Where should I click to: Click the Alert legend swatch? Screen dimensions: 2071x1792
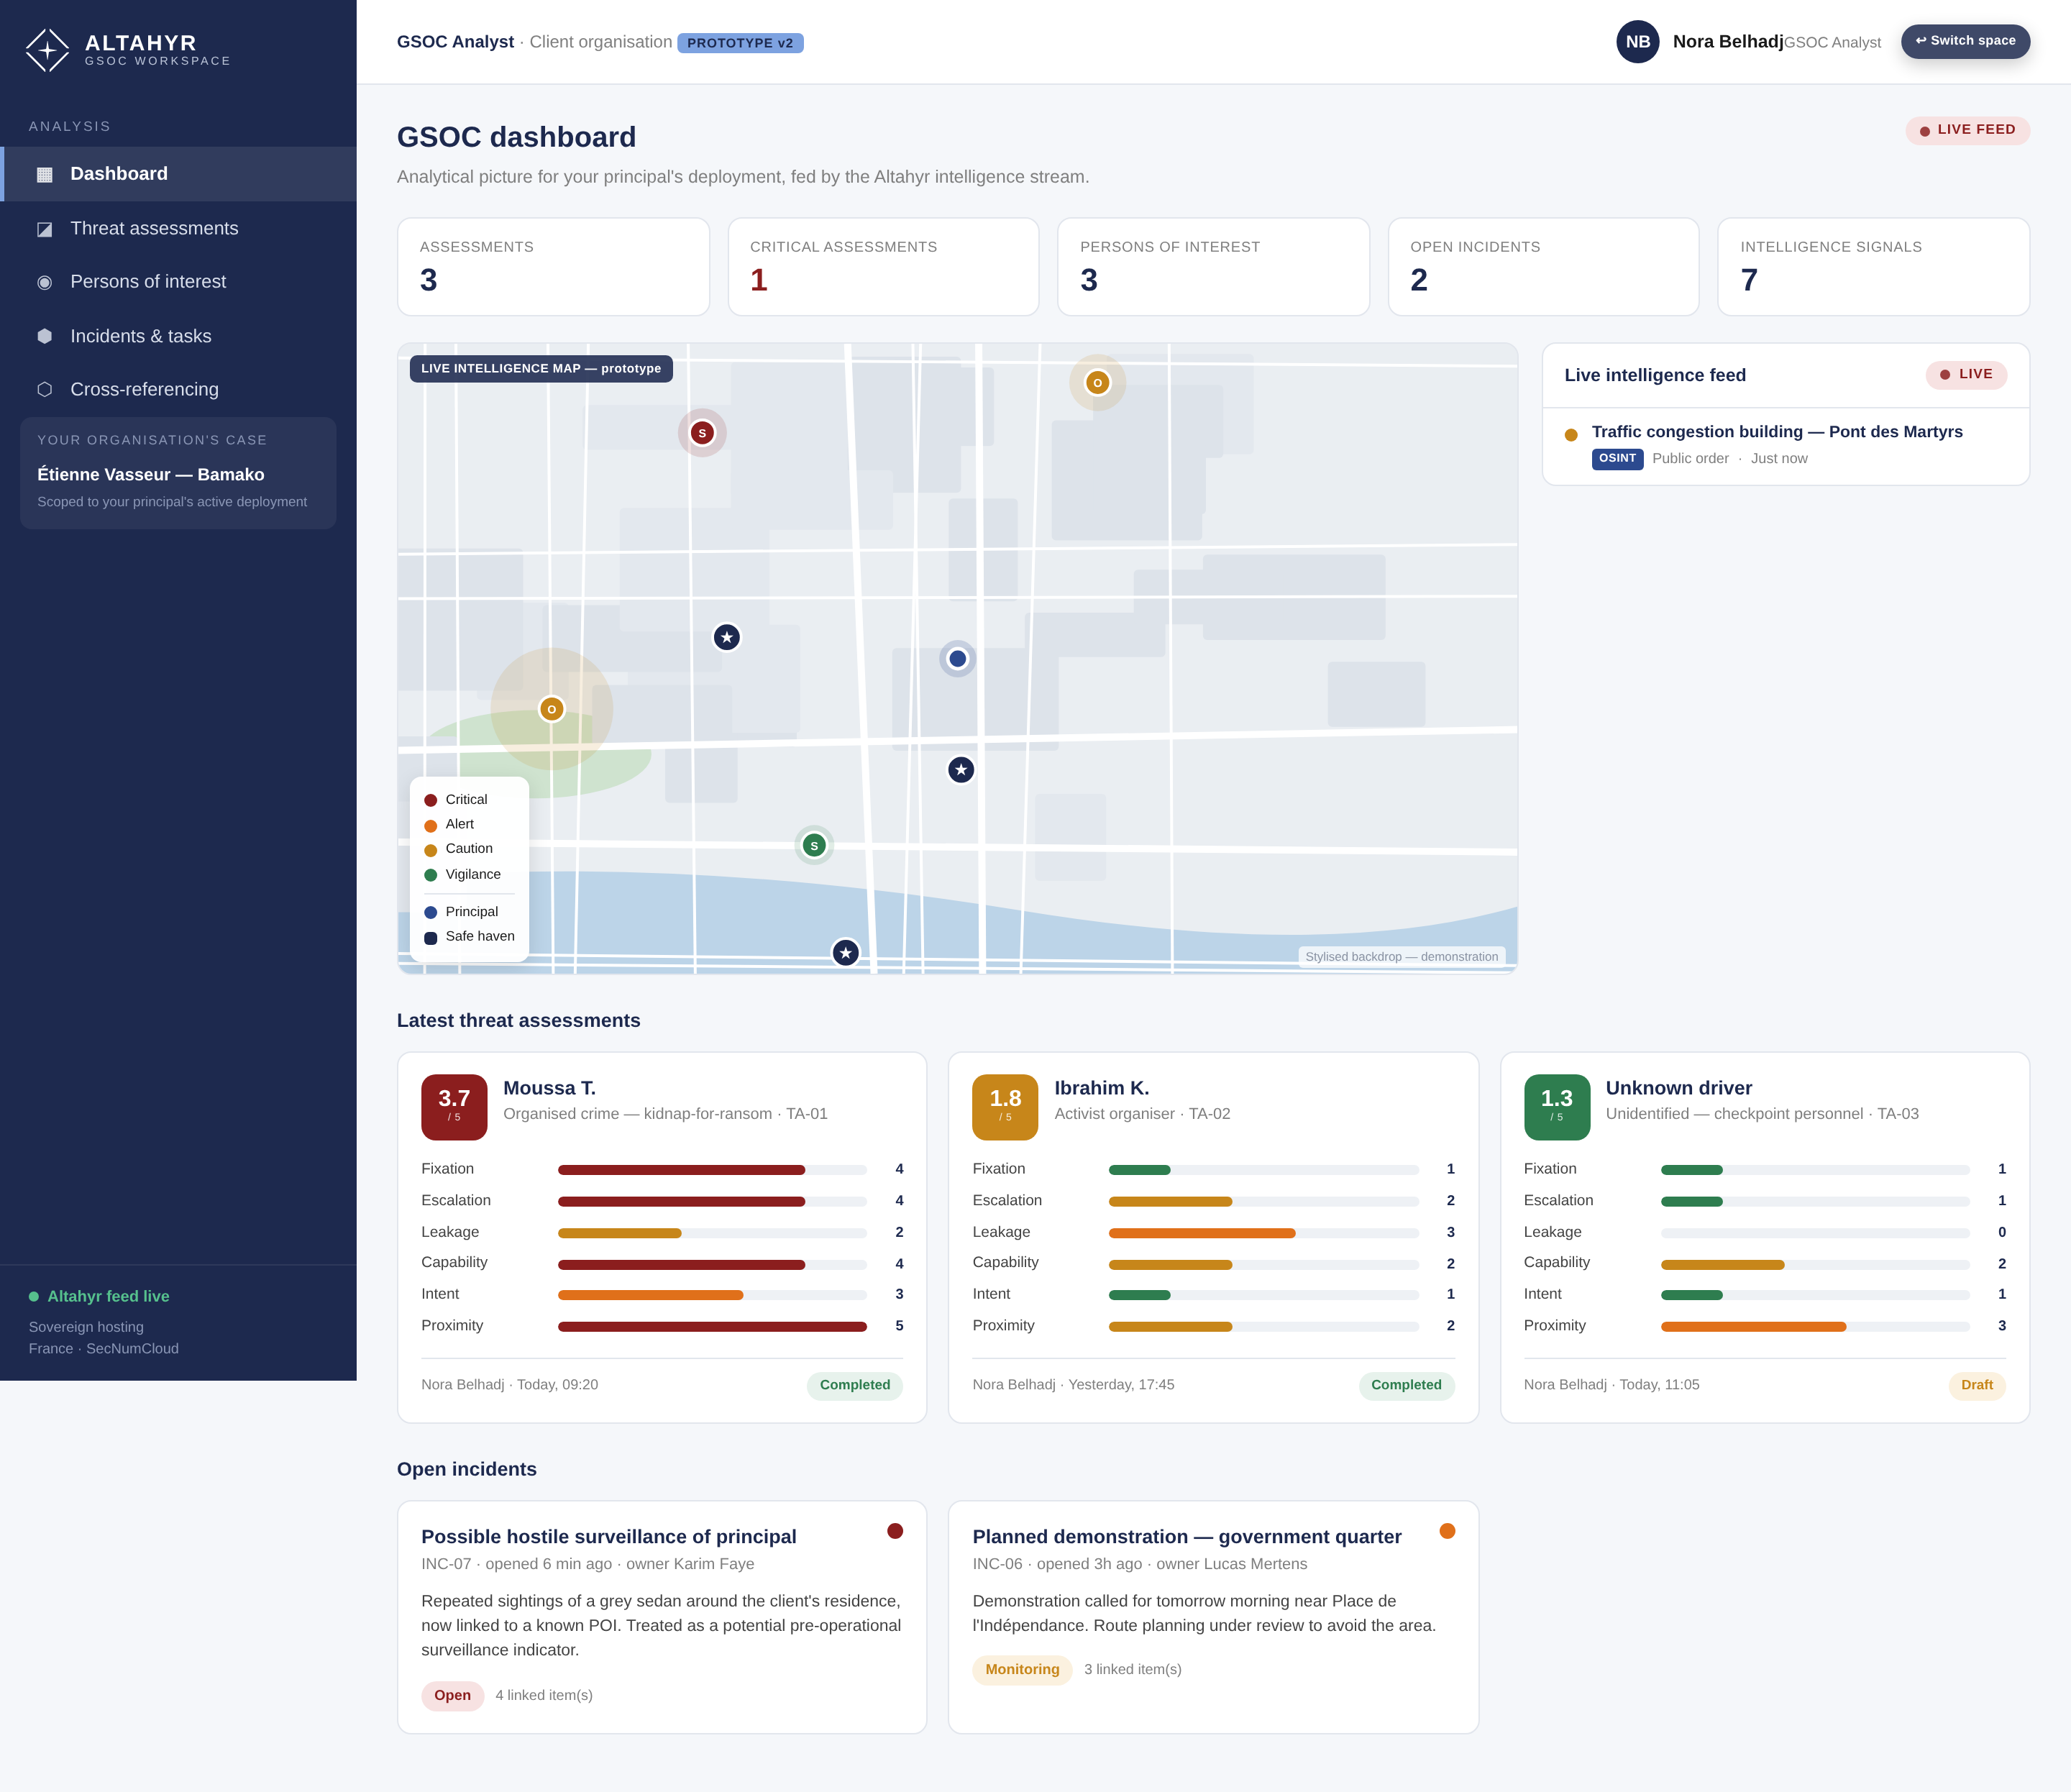431,825
